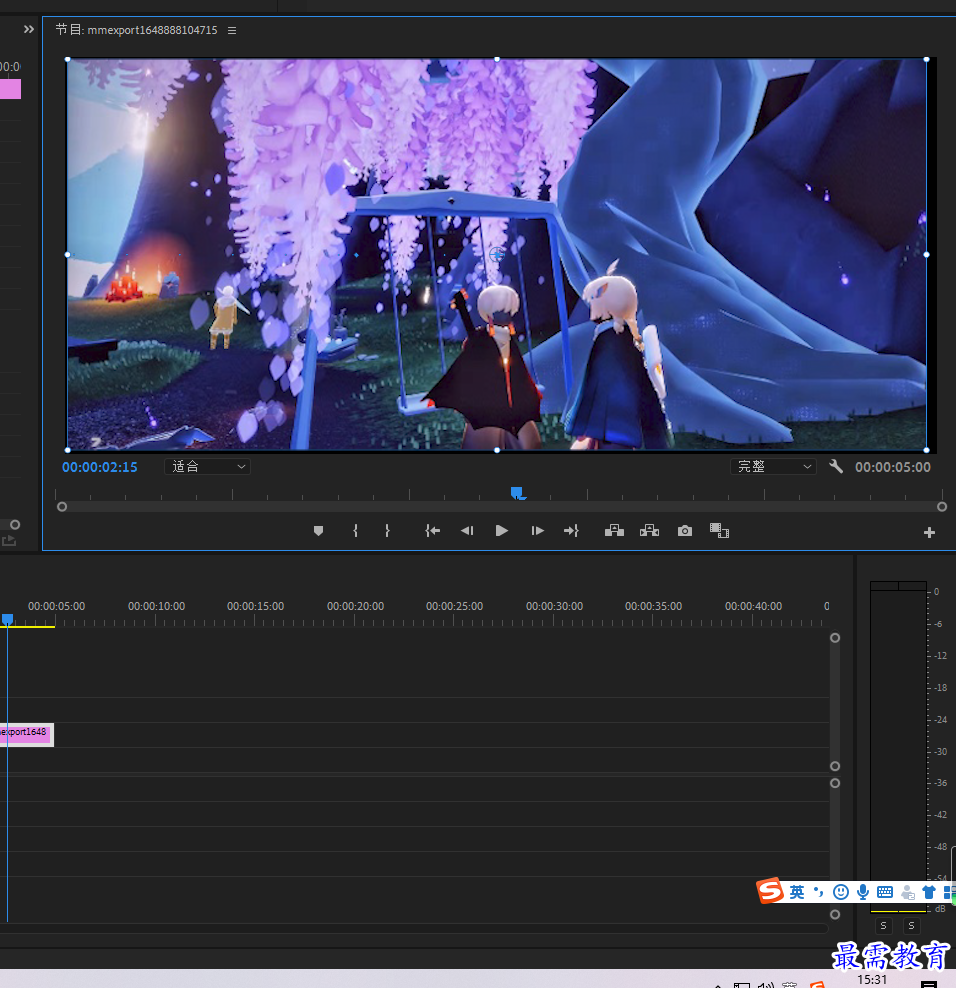The width and height of the screenshot is (956, 988).
Task: Click system clock 15:31 in taskbar
Action: tap(872, 980)
